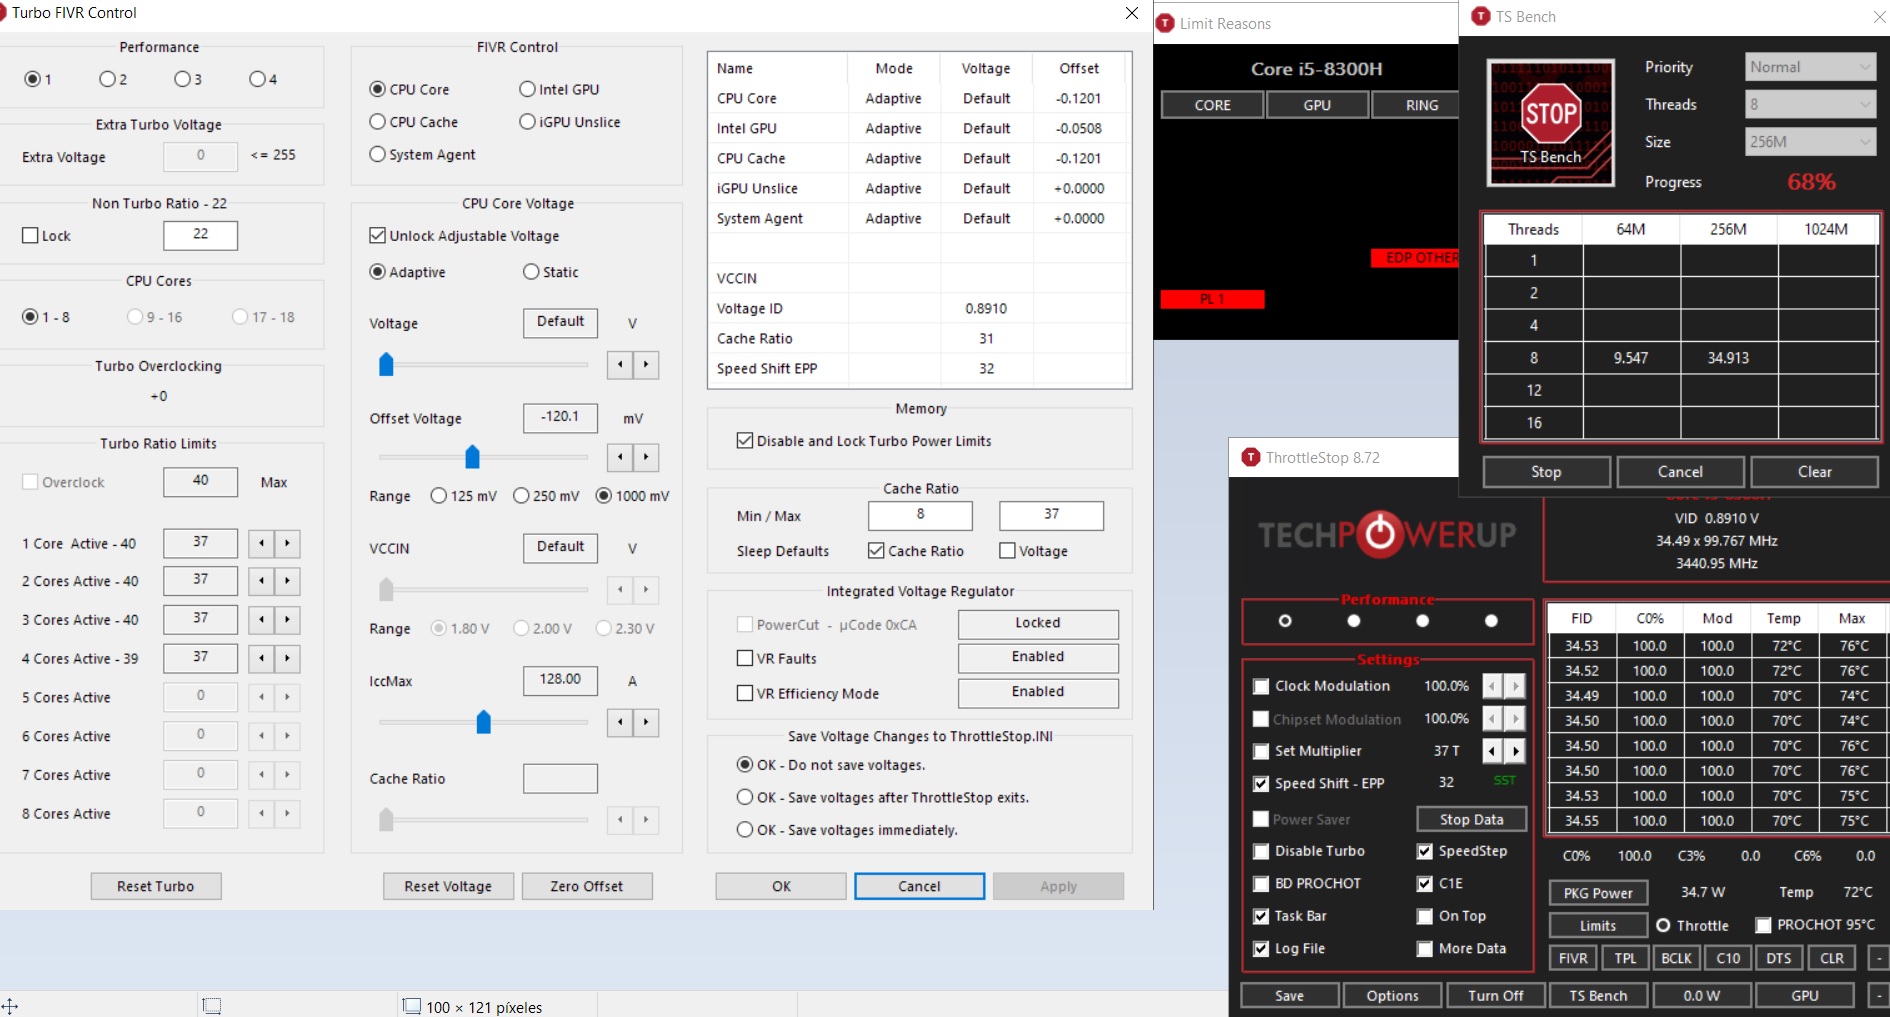Expand the Threads dropdown
Image resolution: width=1890 pixels, height=1017 pixels.
tap(1809, 104)
